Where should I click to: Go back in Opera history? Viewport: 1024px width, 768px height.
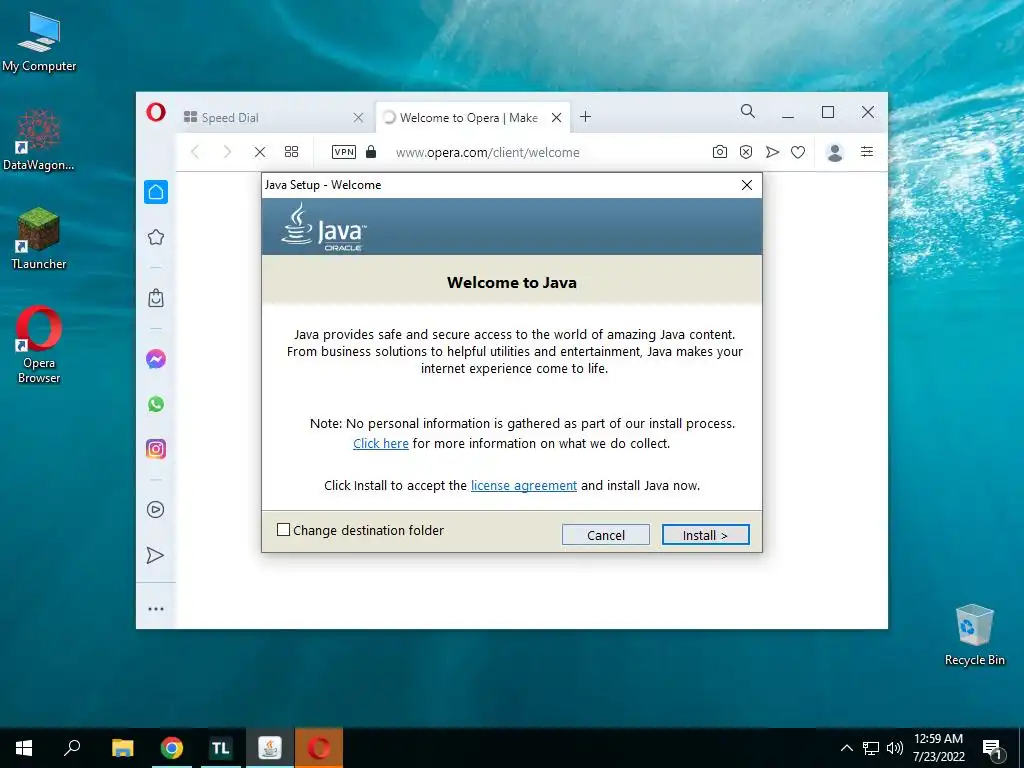coord(195,152)
